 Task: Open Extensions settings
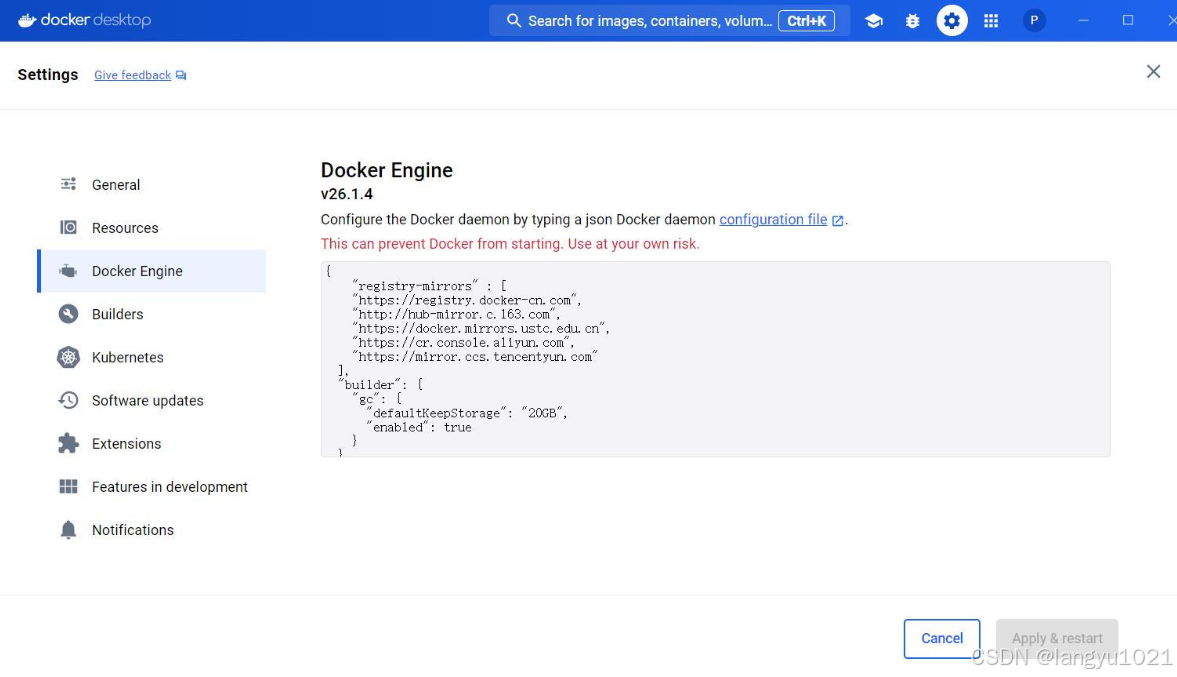point(152,444)
